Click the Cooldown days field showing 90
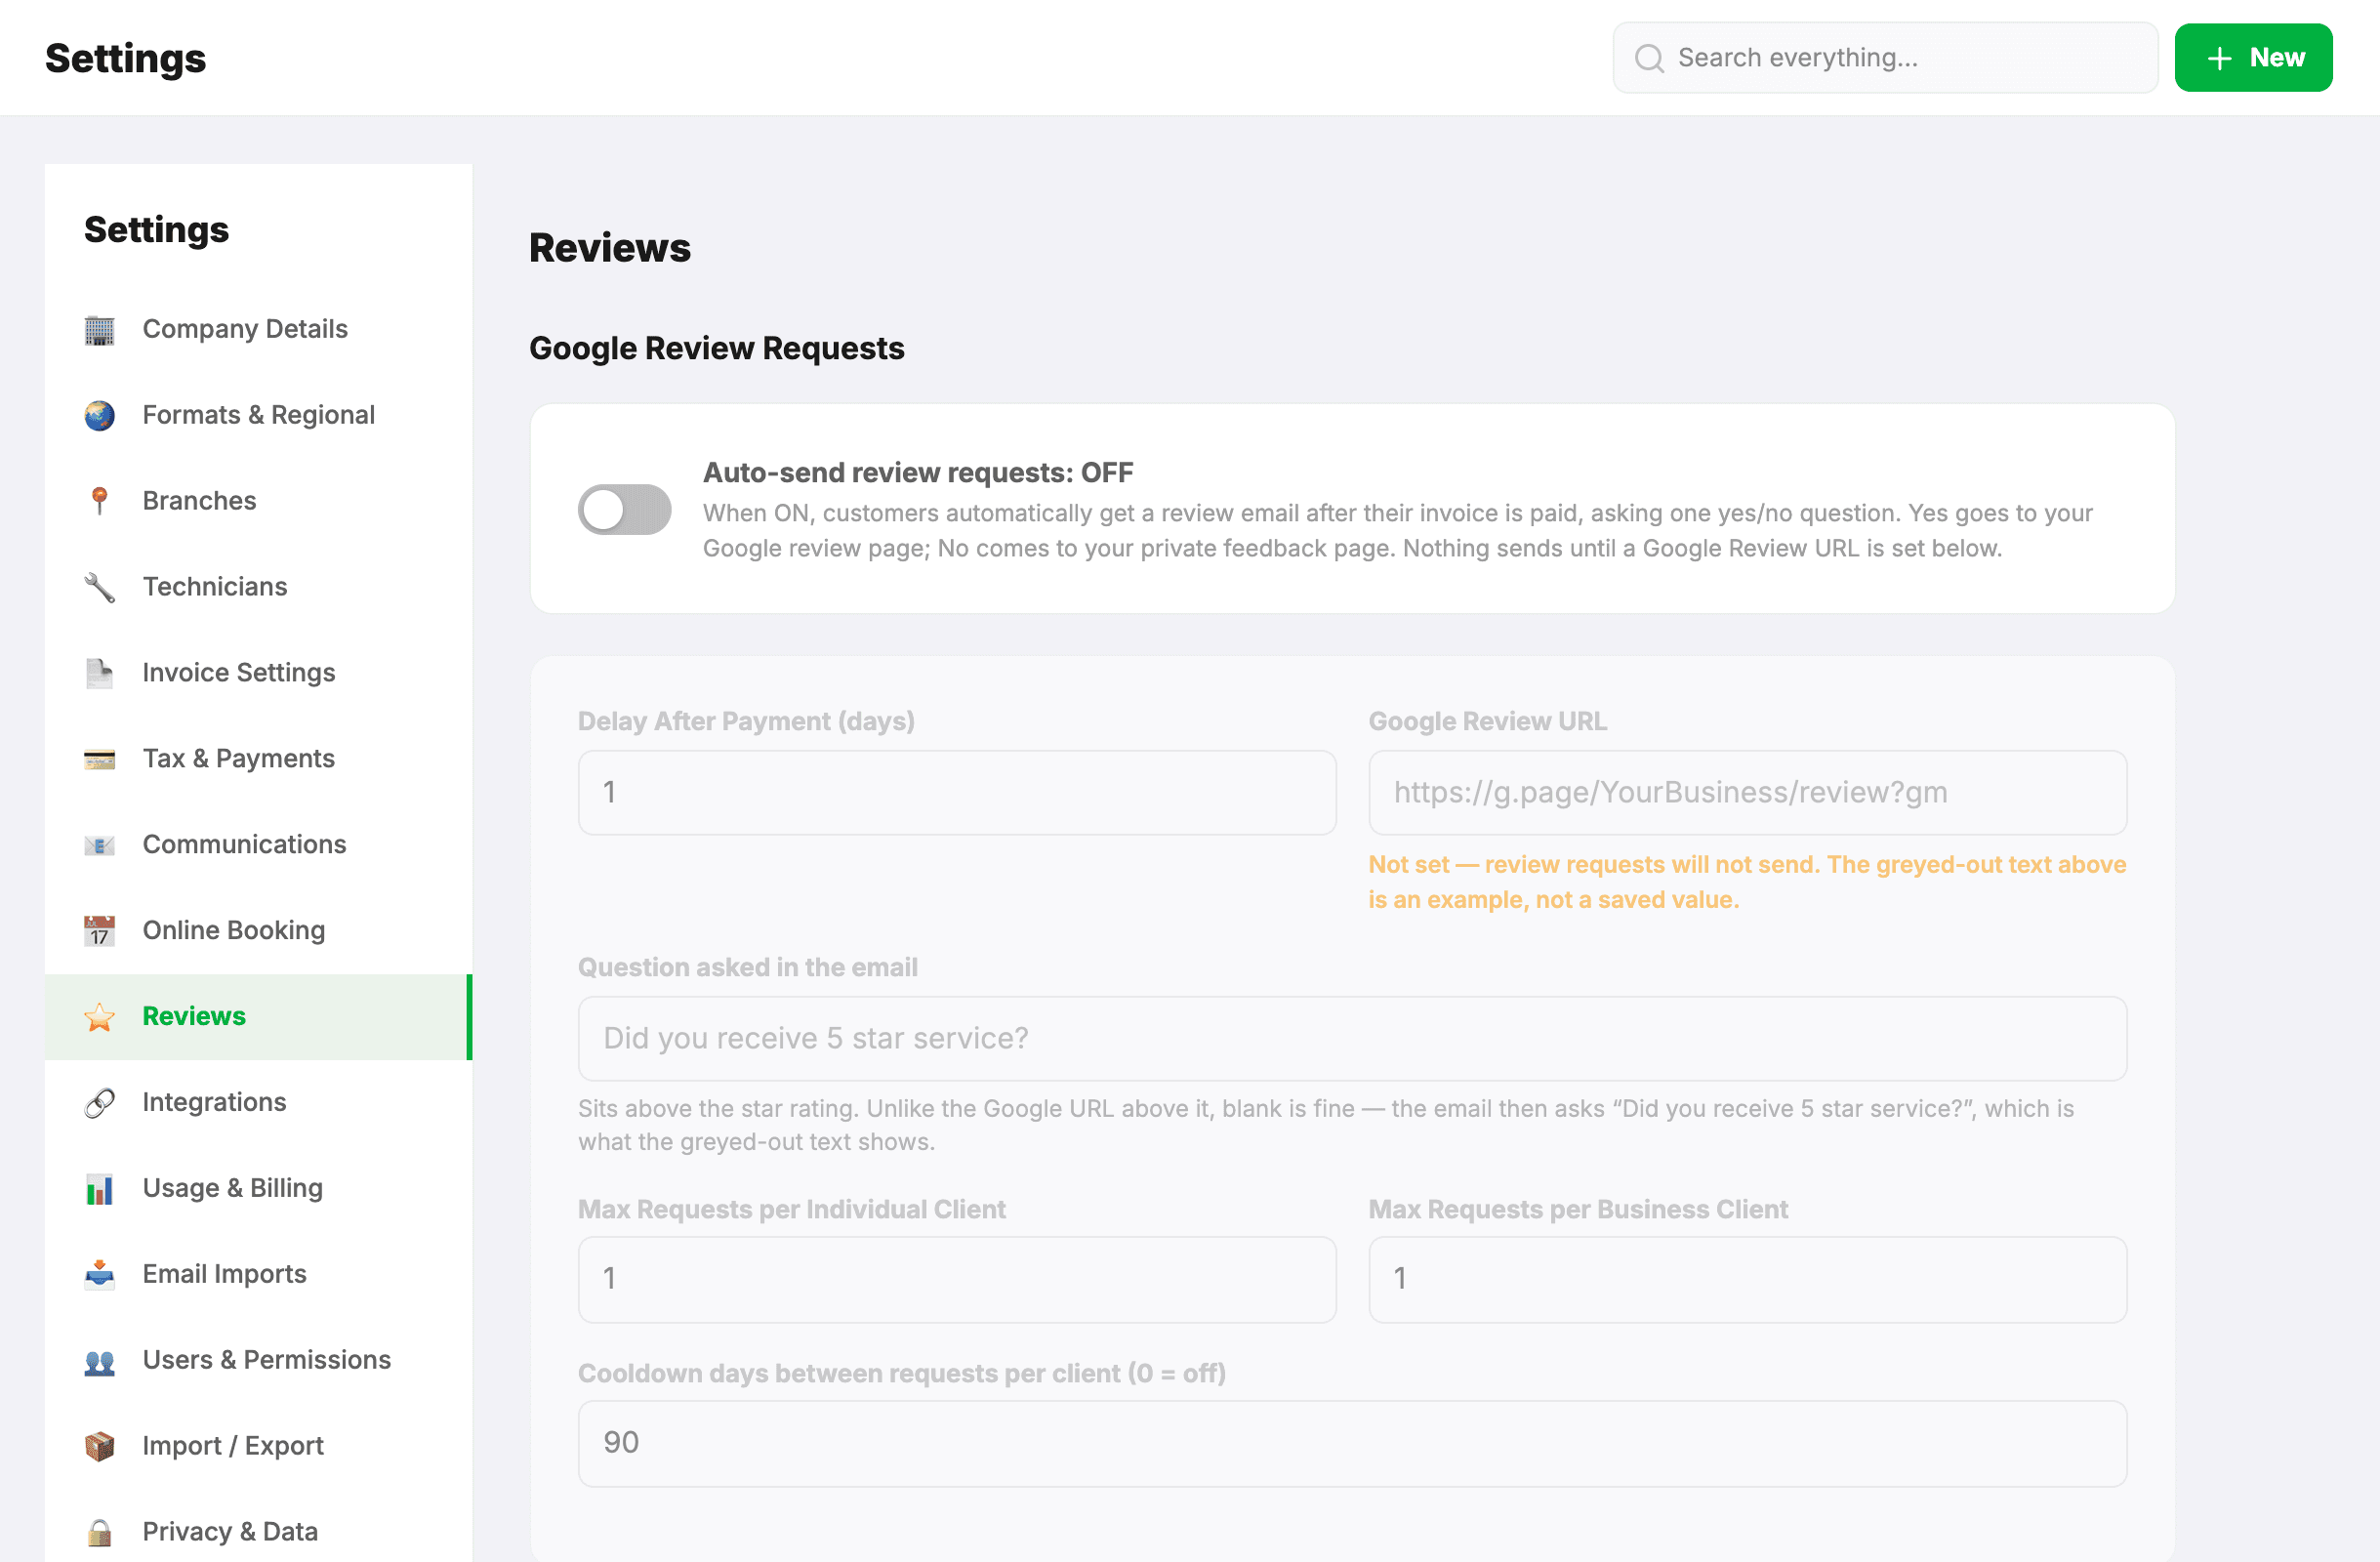The height and width of the screenshot is (1562, 2380). 1352,1444
